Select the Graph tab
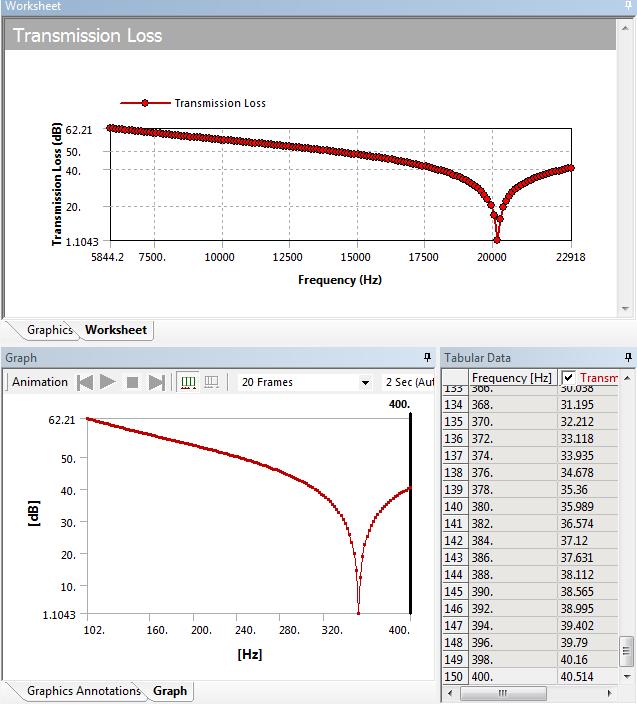The width and height of the screenshot is (637, 706). tap(170, 691)
